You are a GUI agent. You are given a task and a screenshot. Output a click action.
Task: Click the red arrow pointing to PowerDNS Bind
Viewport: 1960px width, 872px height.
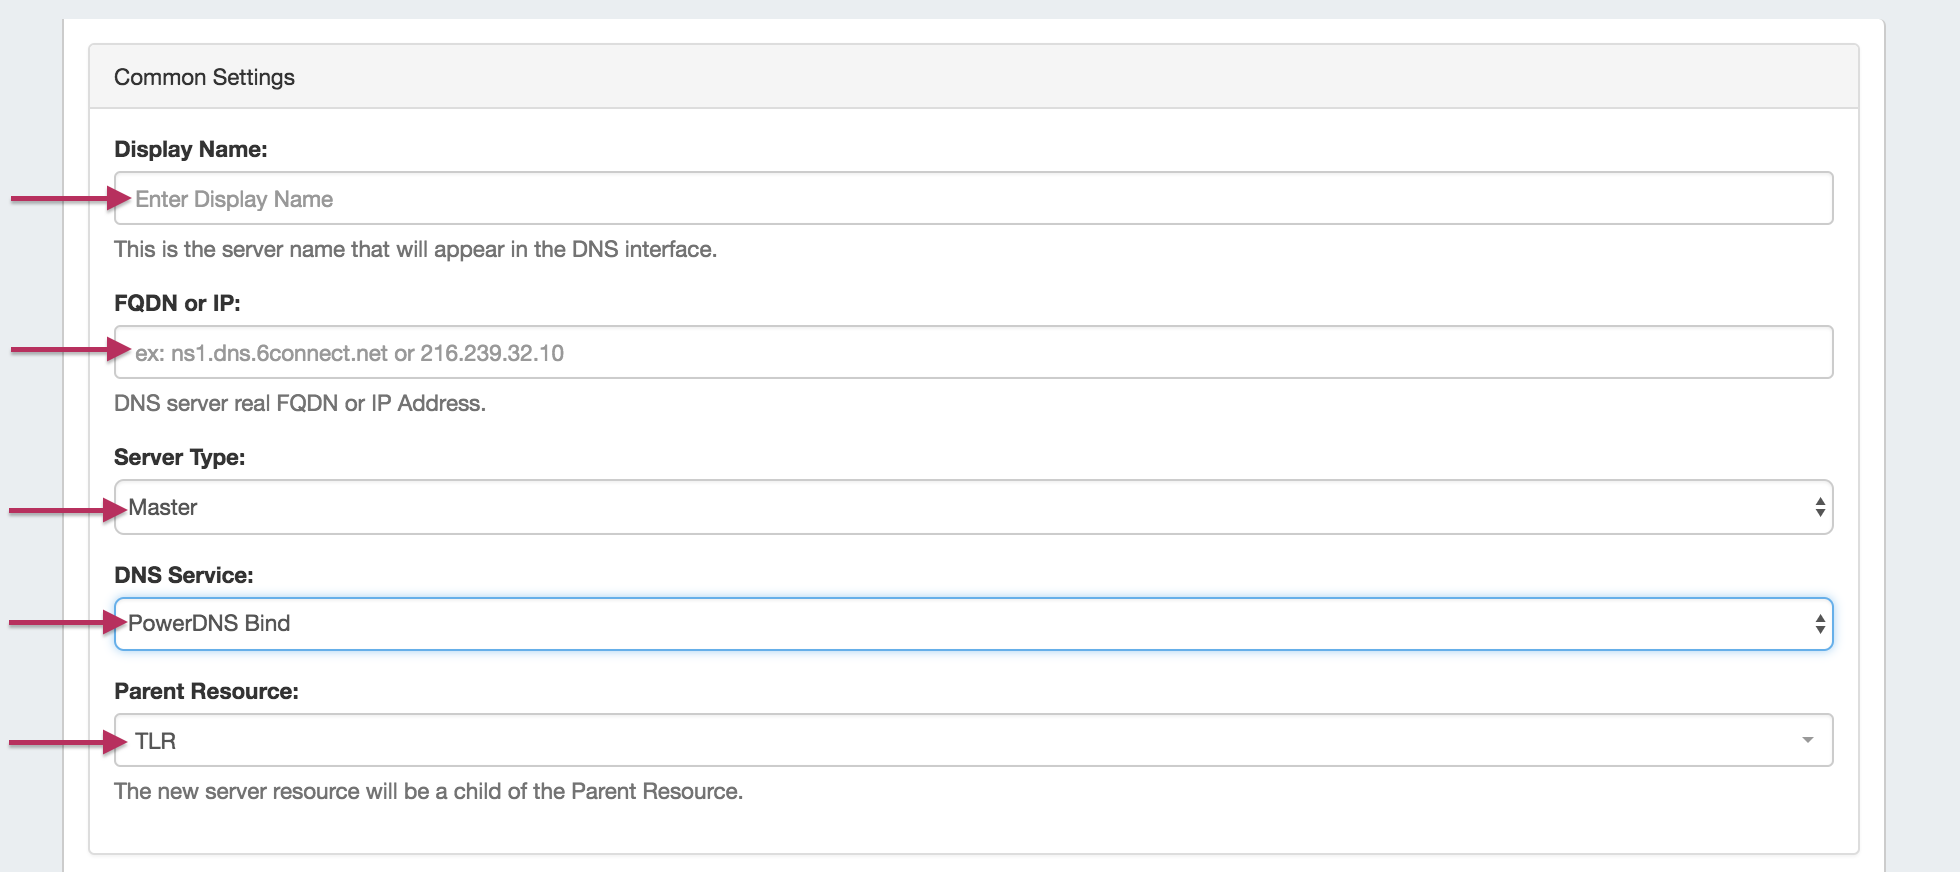[x=66, y=623]
